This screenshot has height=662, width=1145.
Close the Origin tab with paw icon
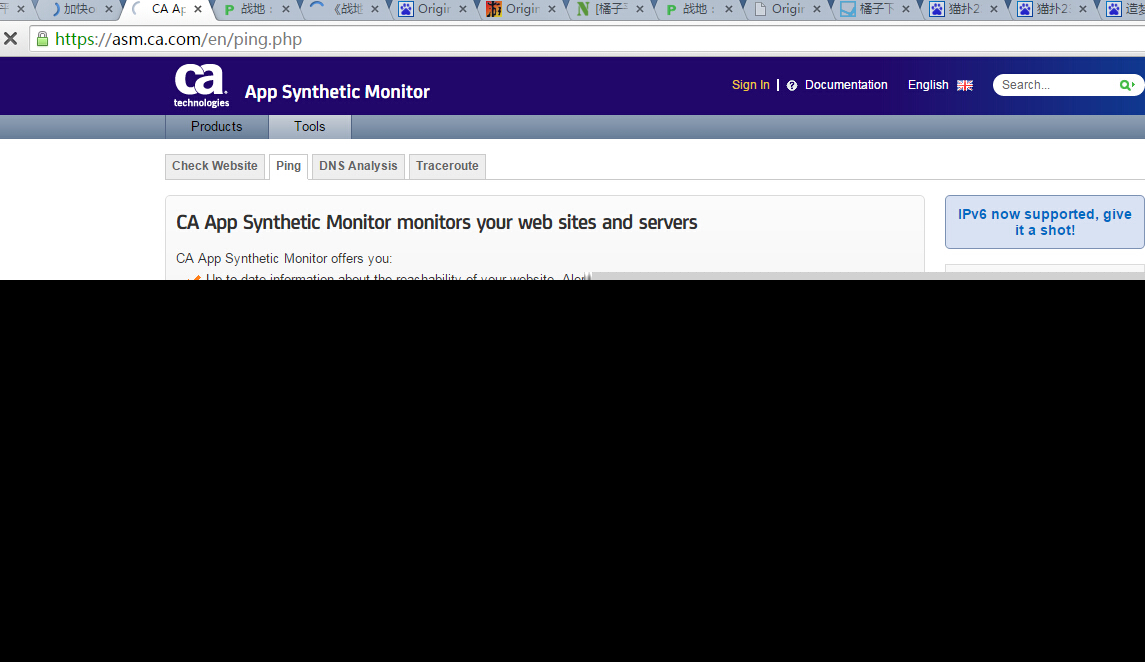pos(463,9)
